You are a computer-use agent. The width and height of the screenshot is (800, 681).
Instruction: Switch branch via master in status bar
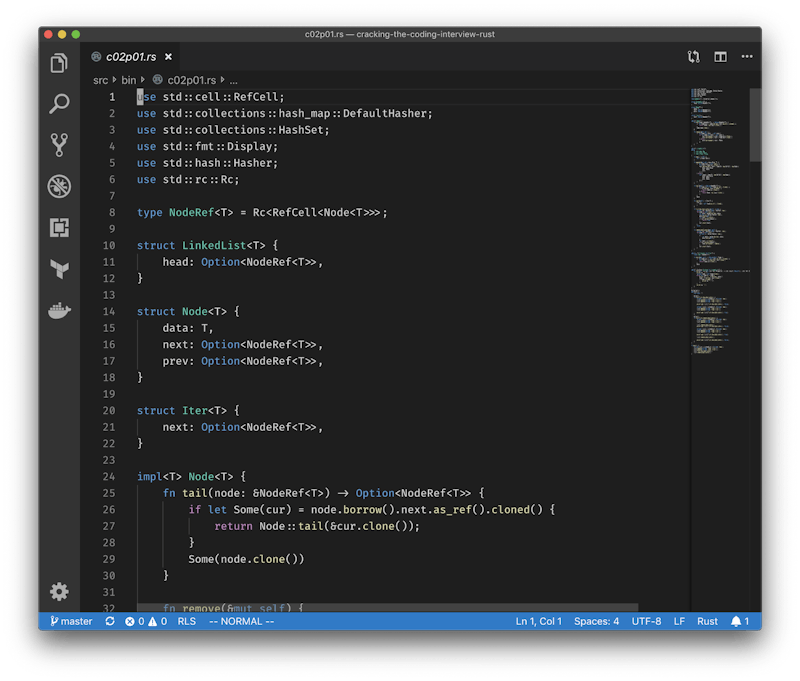[x=70, y=621]
